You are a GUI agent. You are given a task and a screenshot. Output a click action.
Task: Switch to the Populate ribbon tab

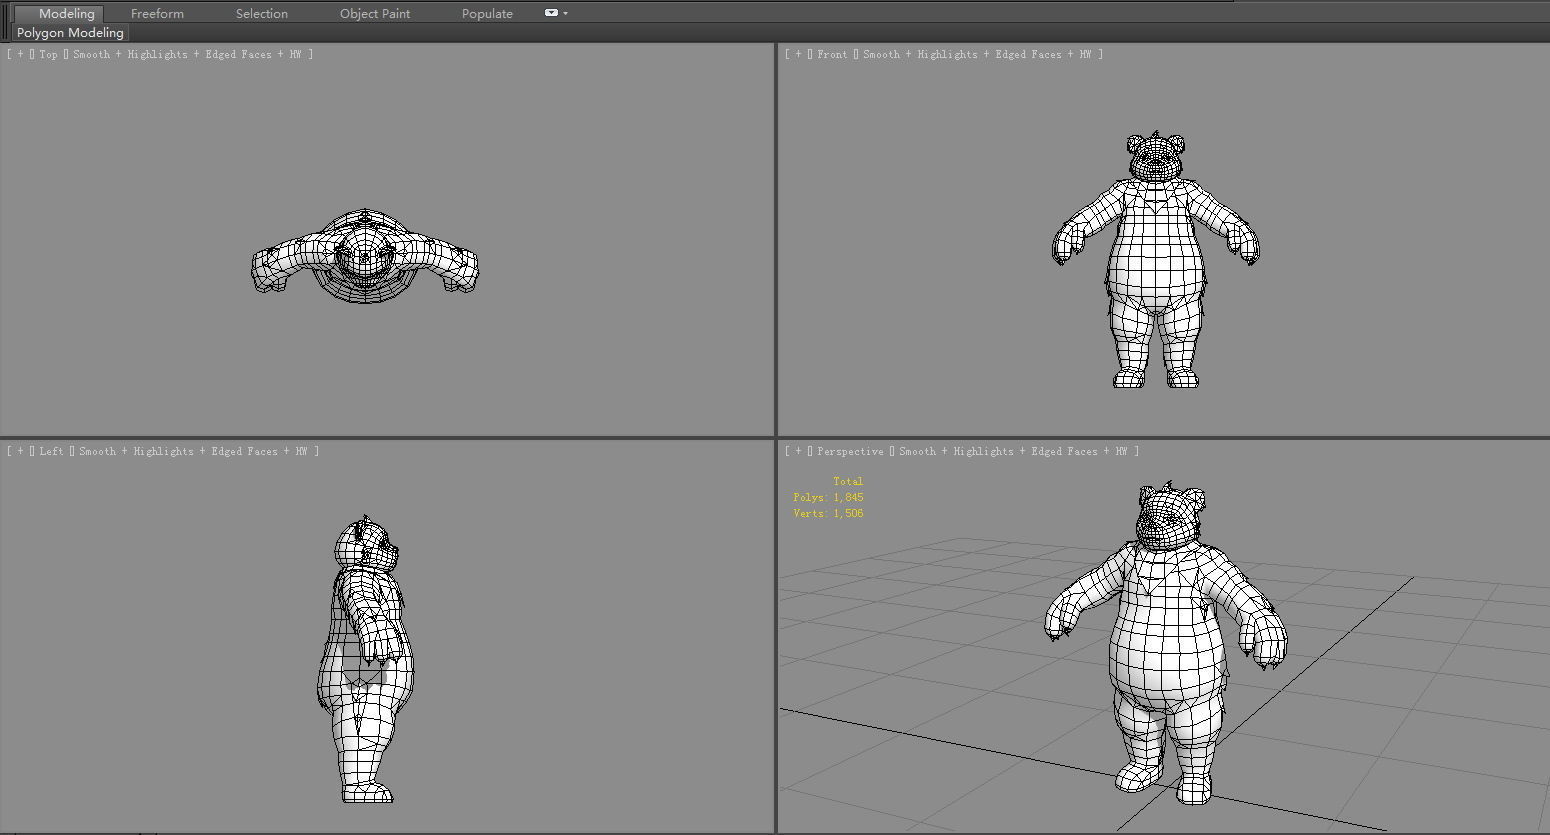(487, 14)
